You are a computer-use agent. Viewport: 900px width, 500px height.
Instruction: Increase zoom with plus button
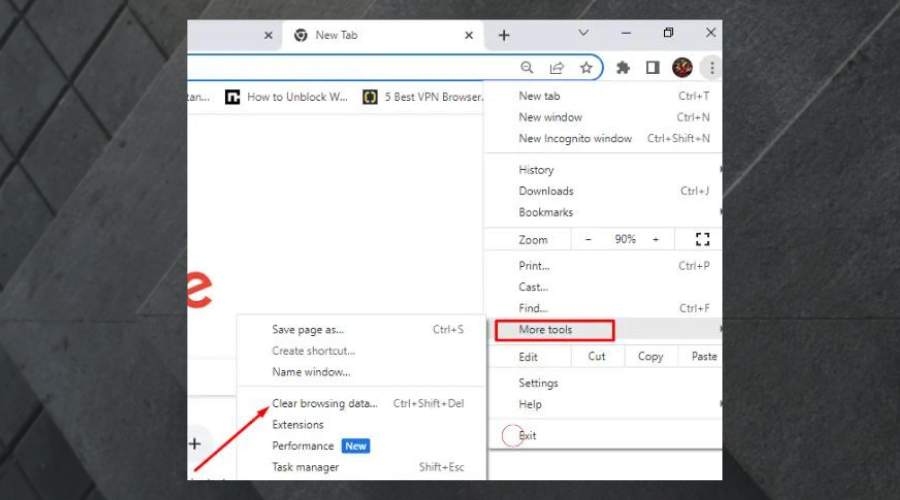655,239
